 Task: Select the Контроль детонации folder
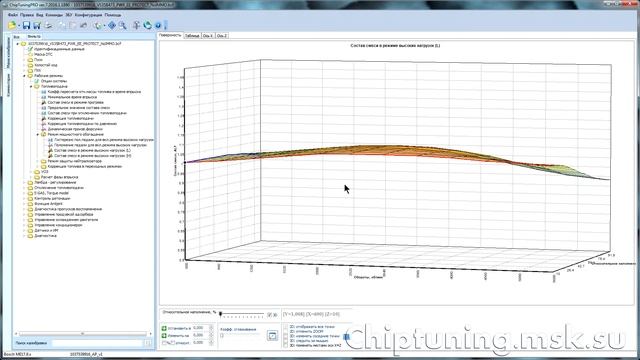tap(52, 198)
